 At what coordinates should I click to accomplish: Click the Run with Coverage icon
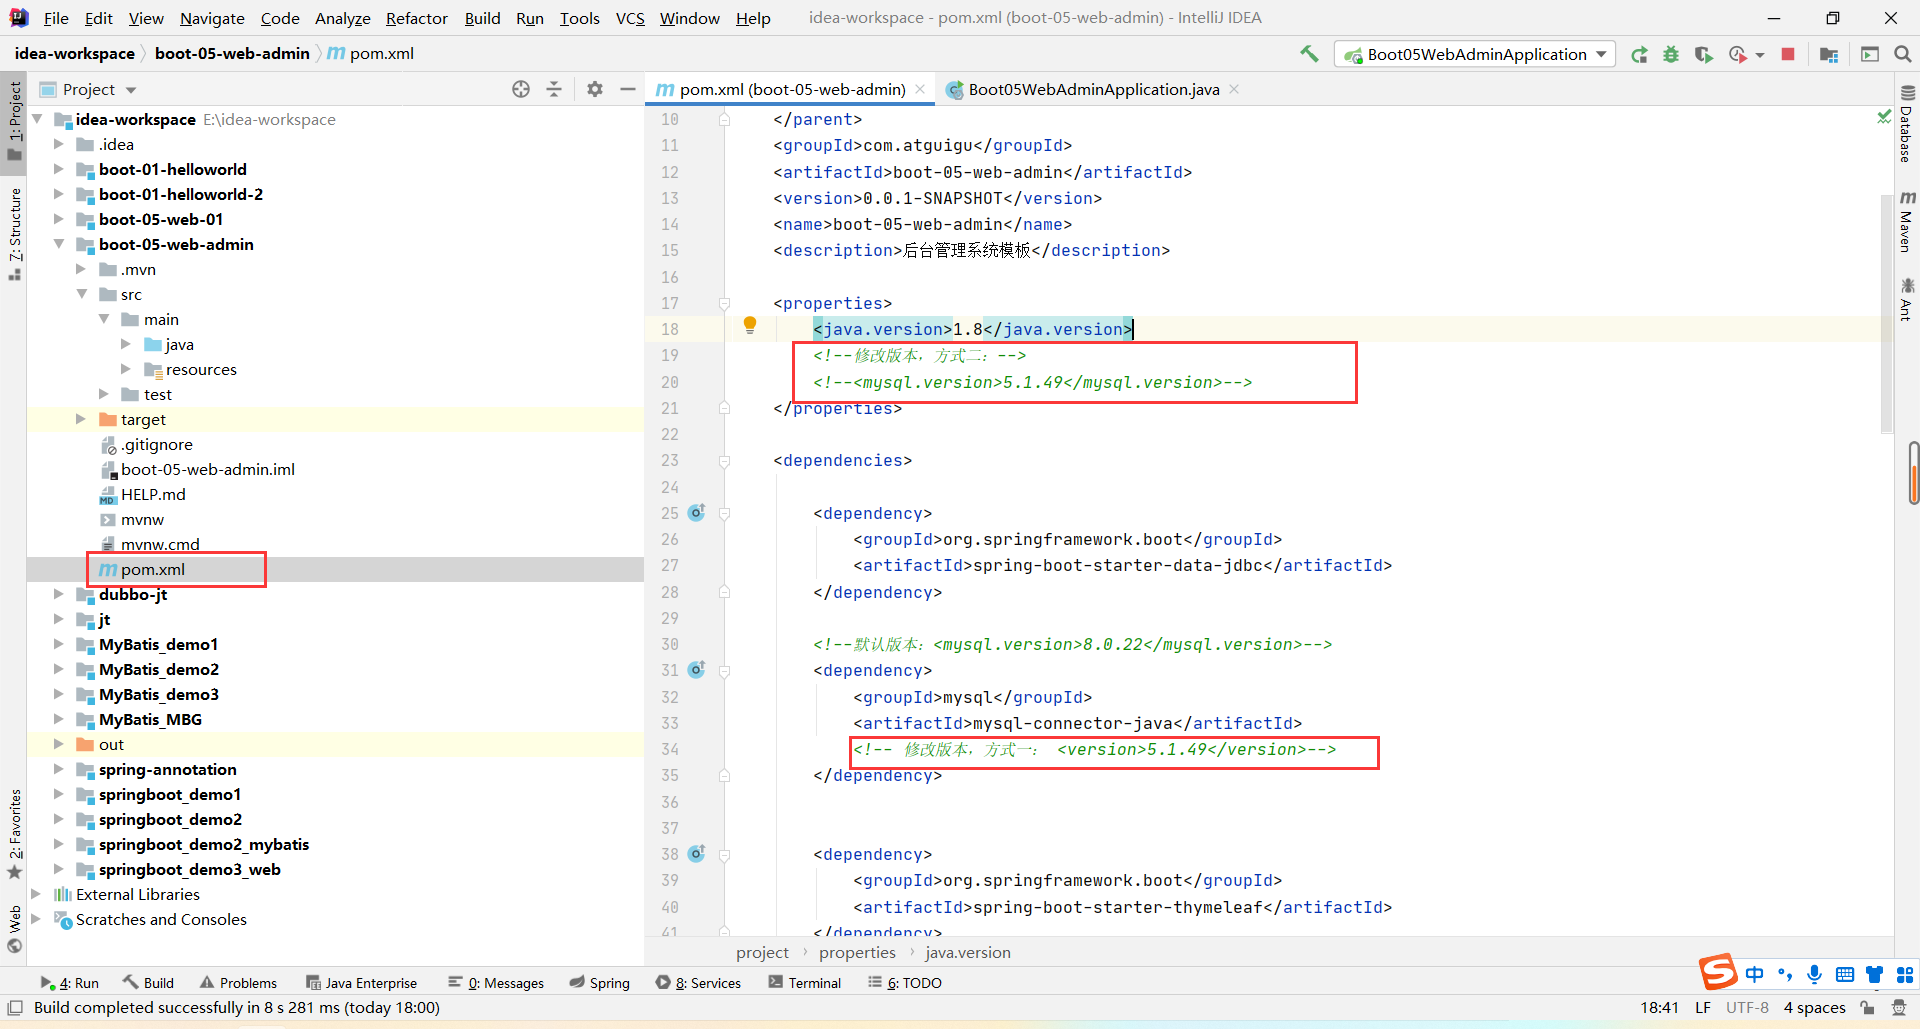click(1703, 55)
